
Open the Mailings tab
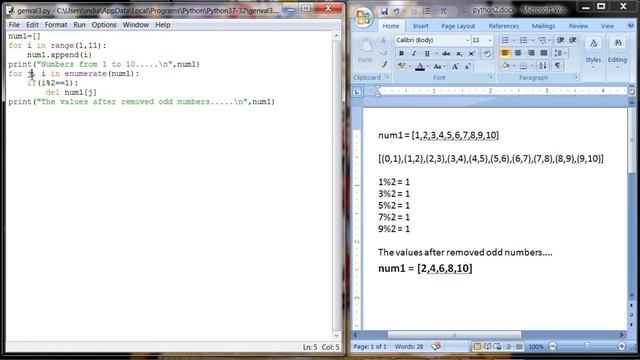click(543, 26)
